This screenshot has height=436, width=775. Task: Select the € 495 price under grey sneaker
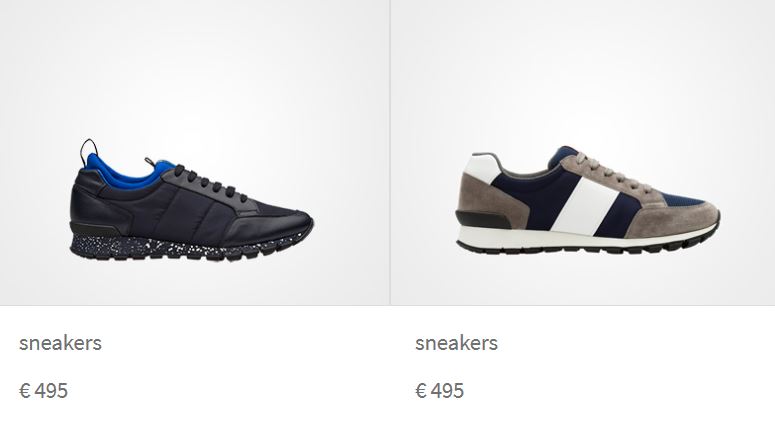click(439, 391)
